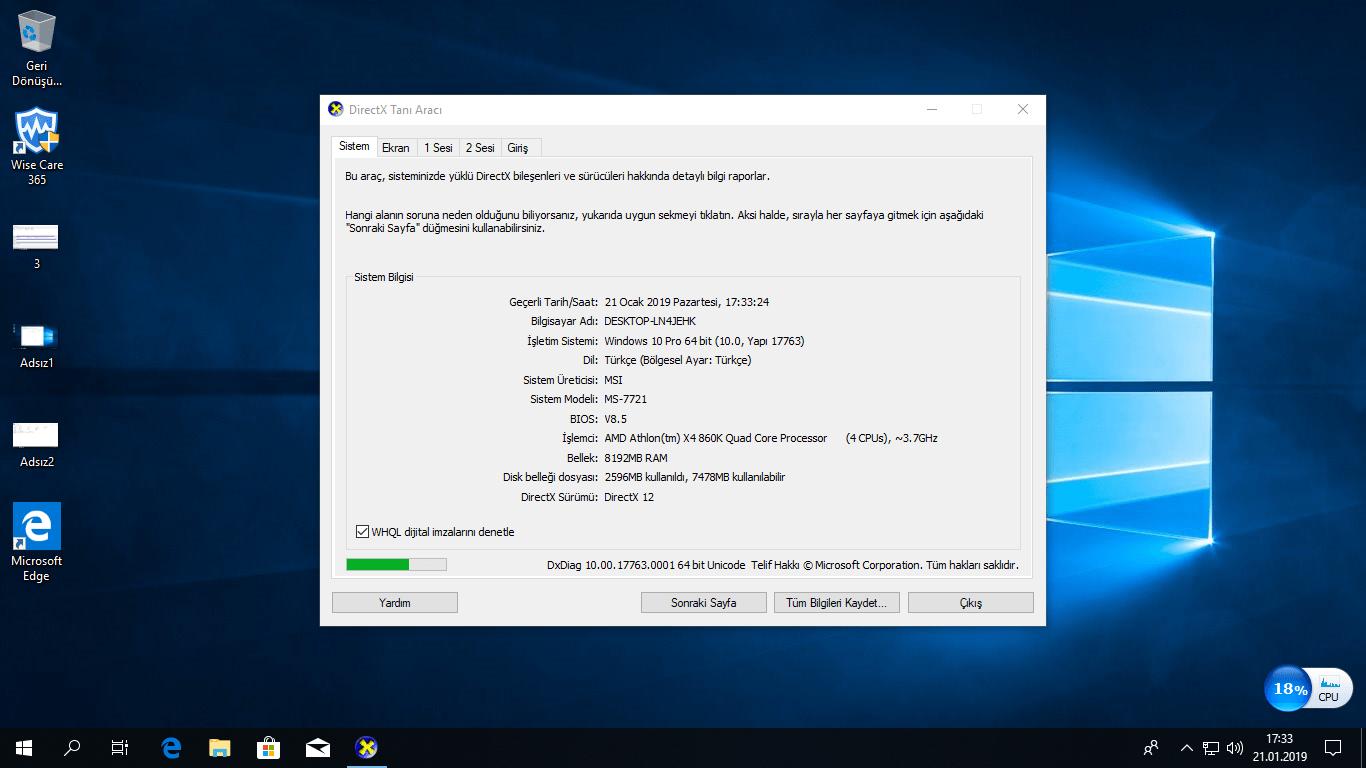Viewport: 1366px width, 768px height.
Task: Click the 'DirectX 12' version value
Action: point(630,497)
